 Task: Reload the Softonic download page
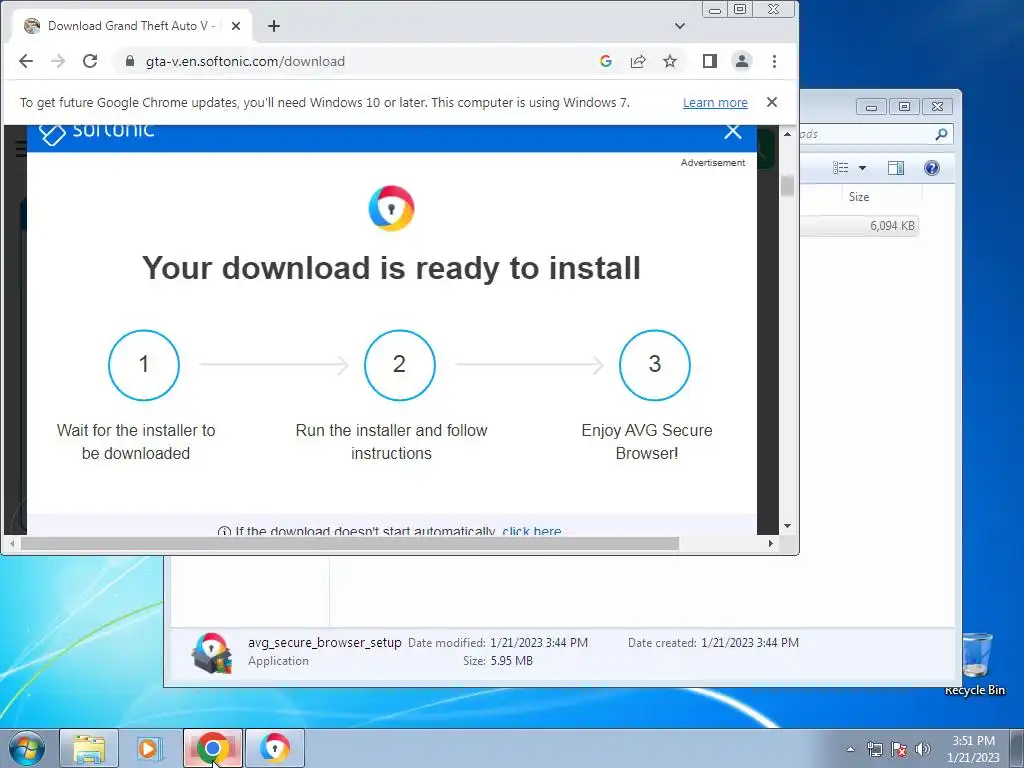coord(90,61)
